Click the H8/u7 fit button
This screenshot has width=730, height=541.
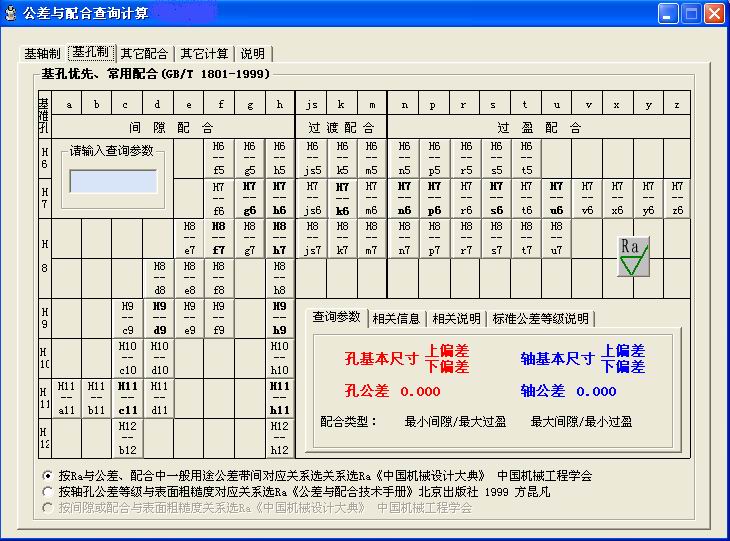pos(556,238)
